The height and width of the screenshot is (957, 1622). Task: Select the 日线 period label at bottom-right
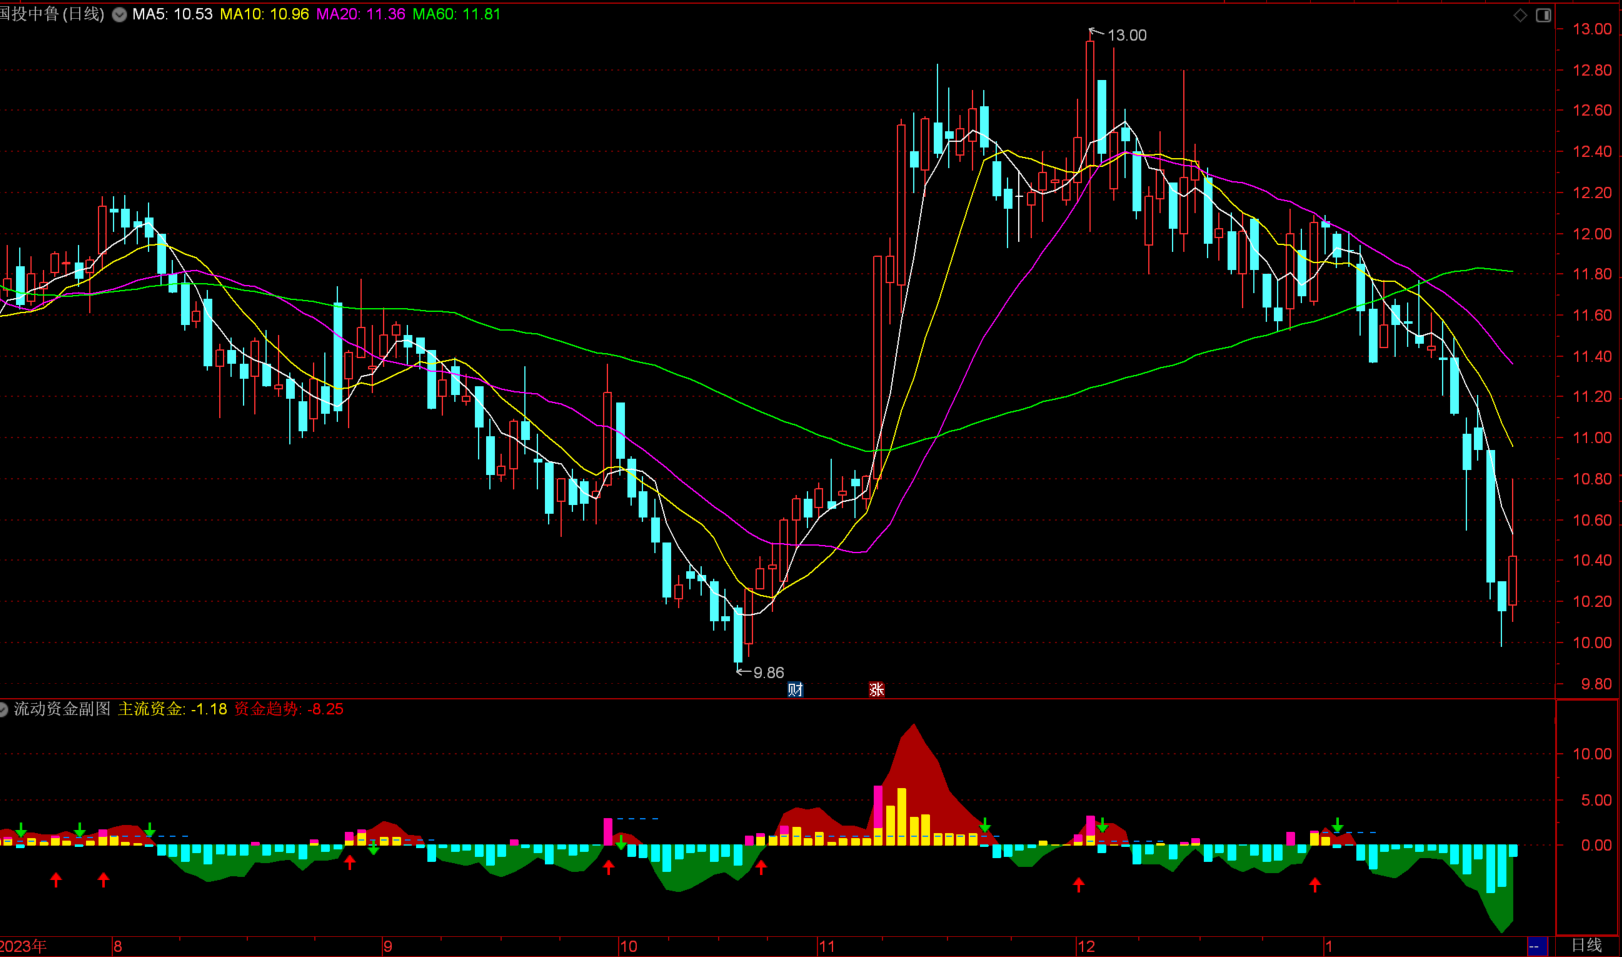click(x=1586, y=945)
